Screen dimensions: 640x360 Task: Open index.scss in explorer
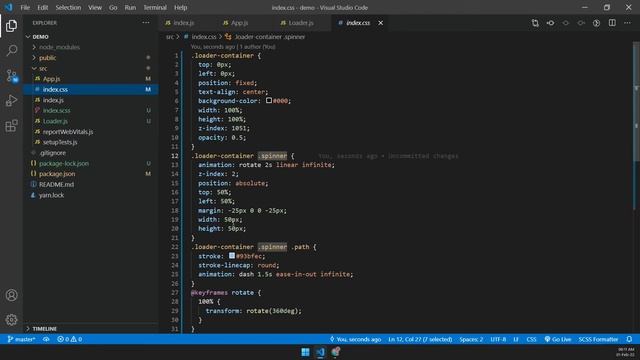click(56, 111)
